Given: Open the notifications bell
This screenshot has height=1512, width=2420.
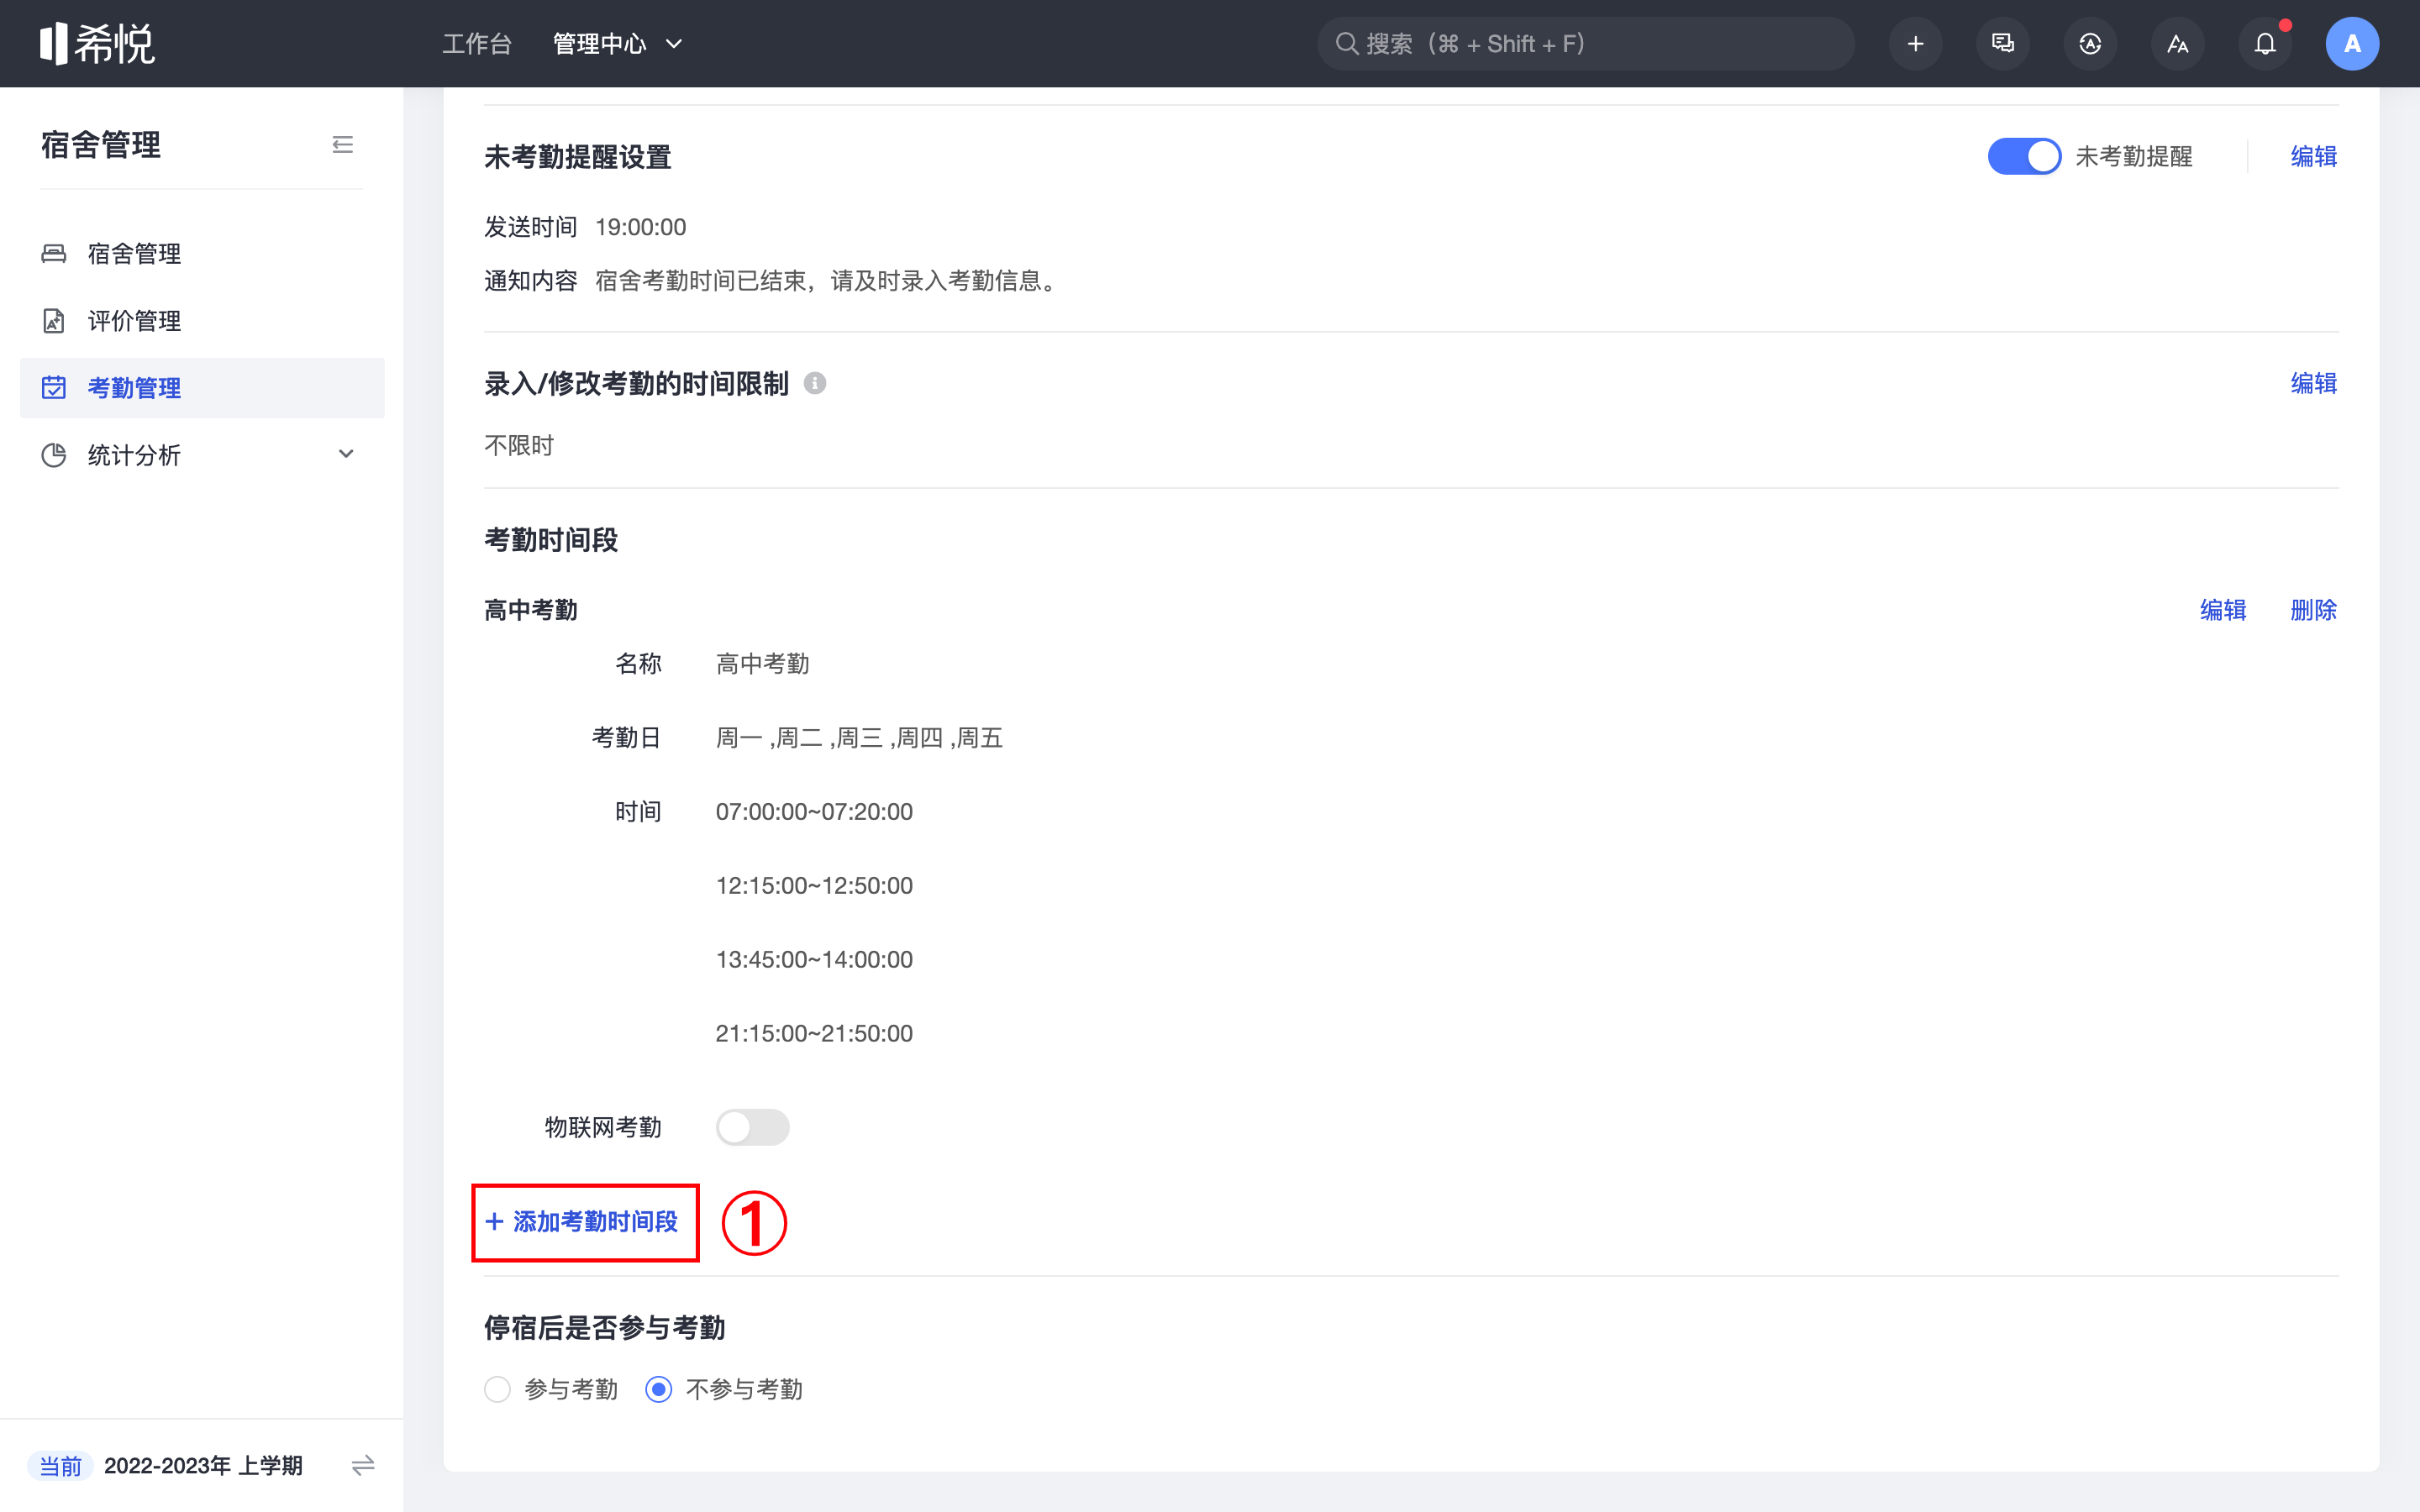Looking at the screenshot, I should (2265, 44).
